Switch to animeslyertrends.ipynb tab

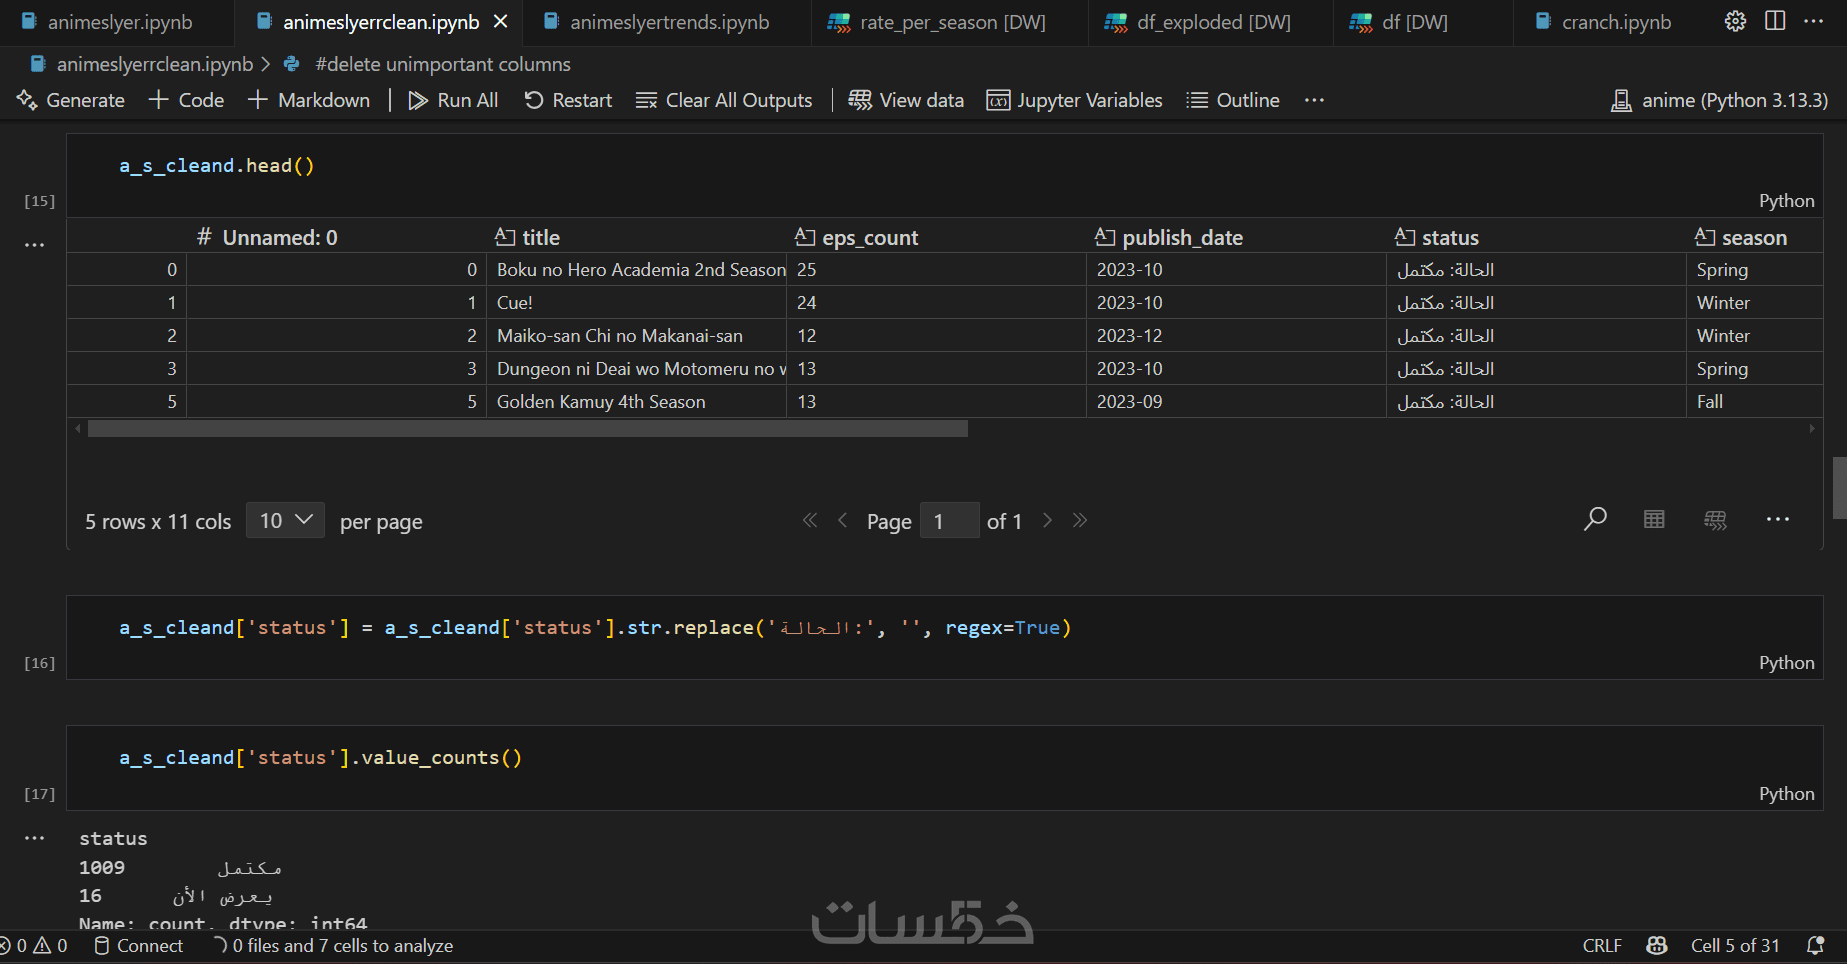pos(669,22)
